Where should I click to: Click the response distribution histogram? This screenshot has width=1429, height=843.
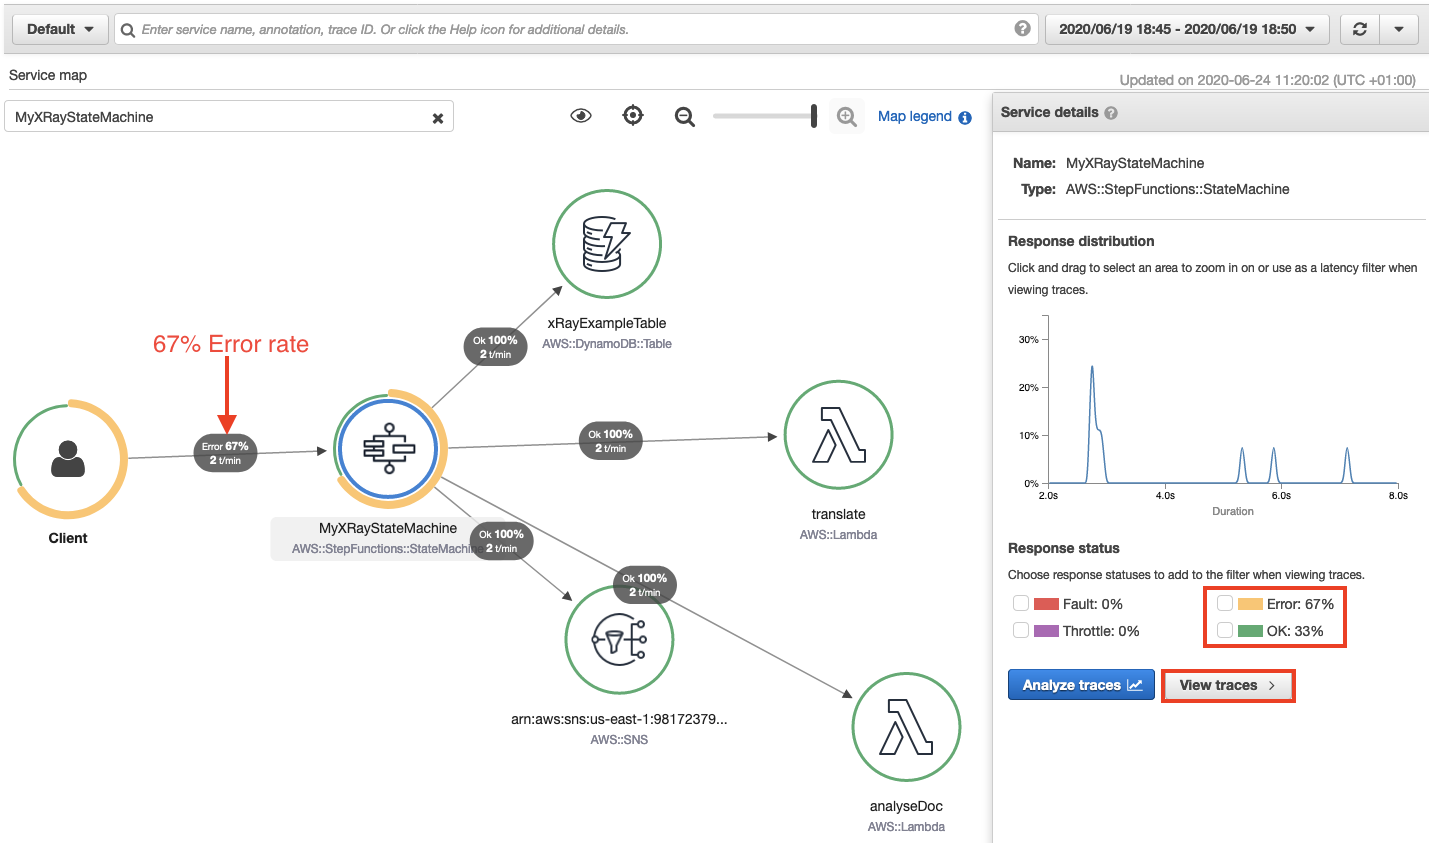coord(1223,400)
